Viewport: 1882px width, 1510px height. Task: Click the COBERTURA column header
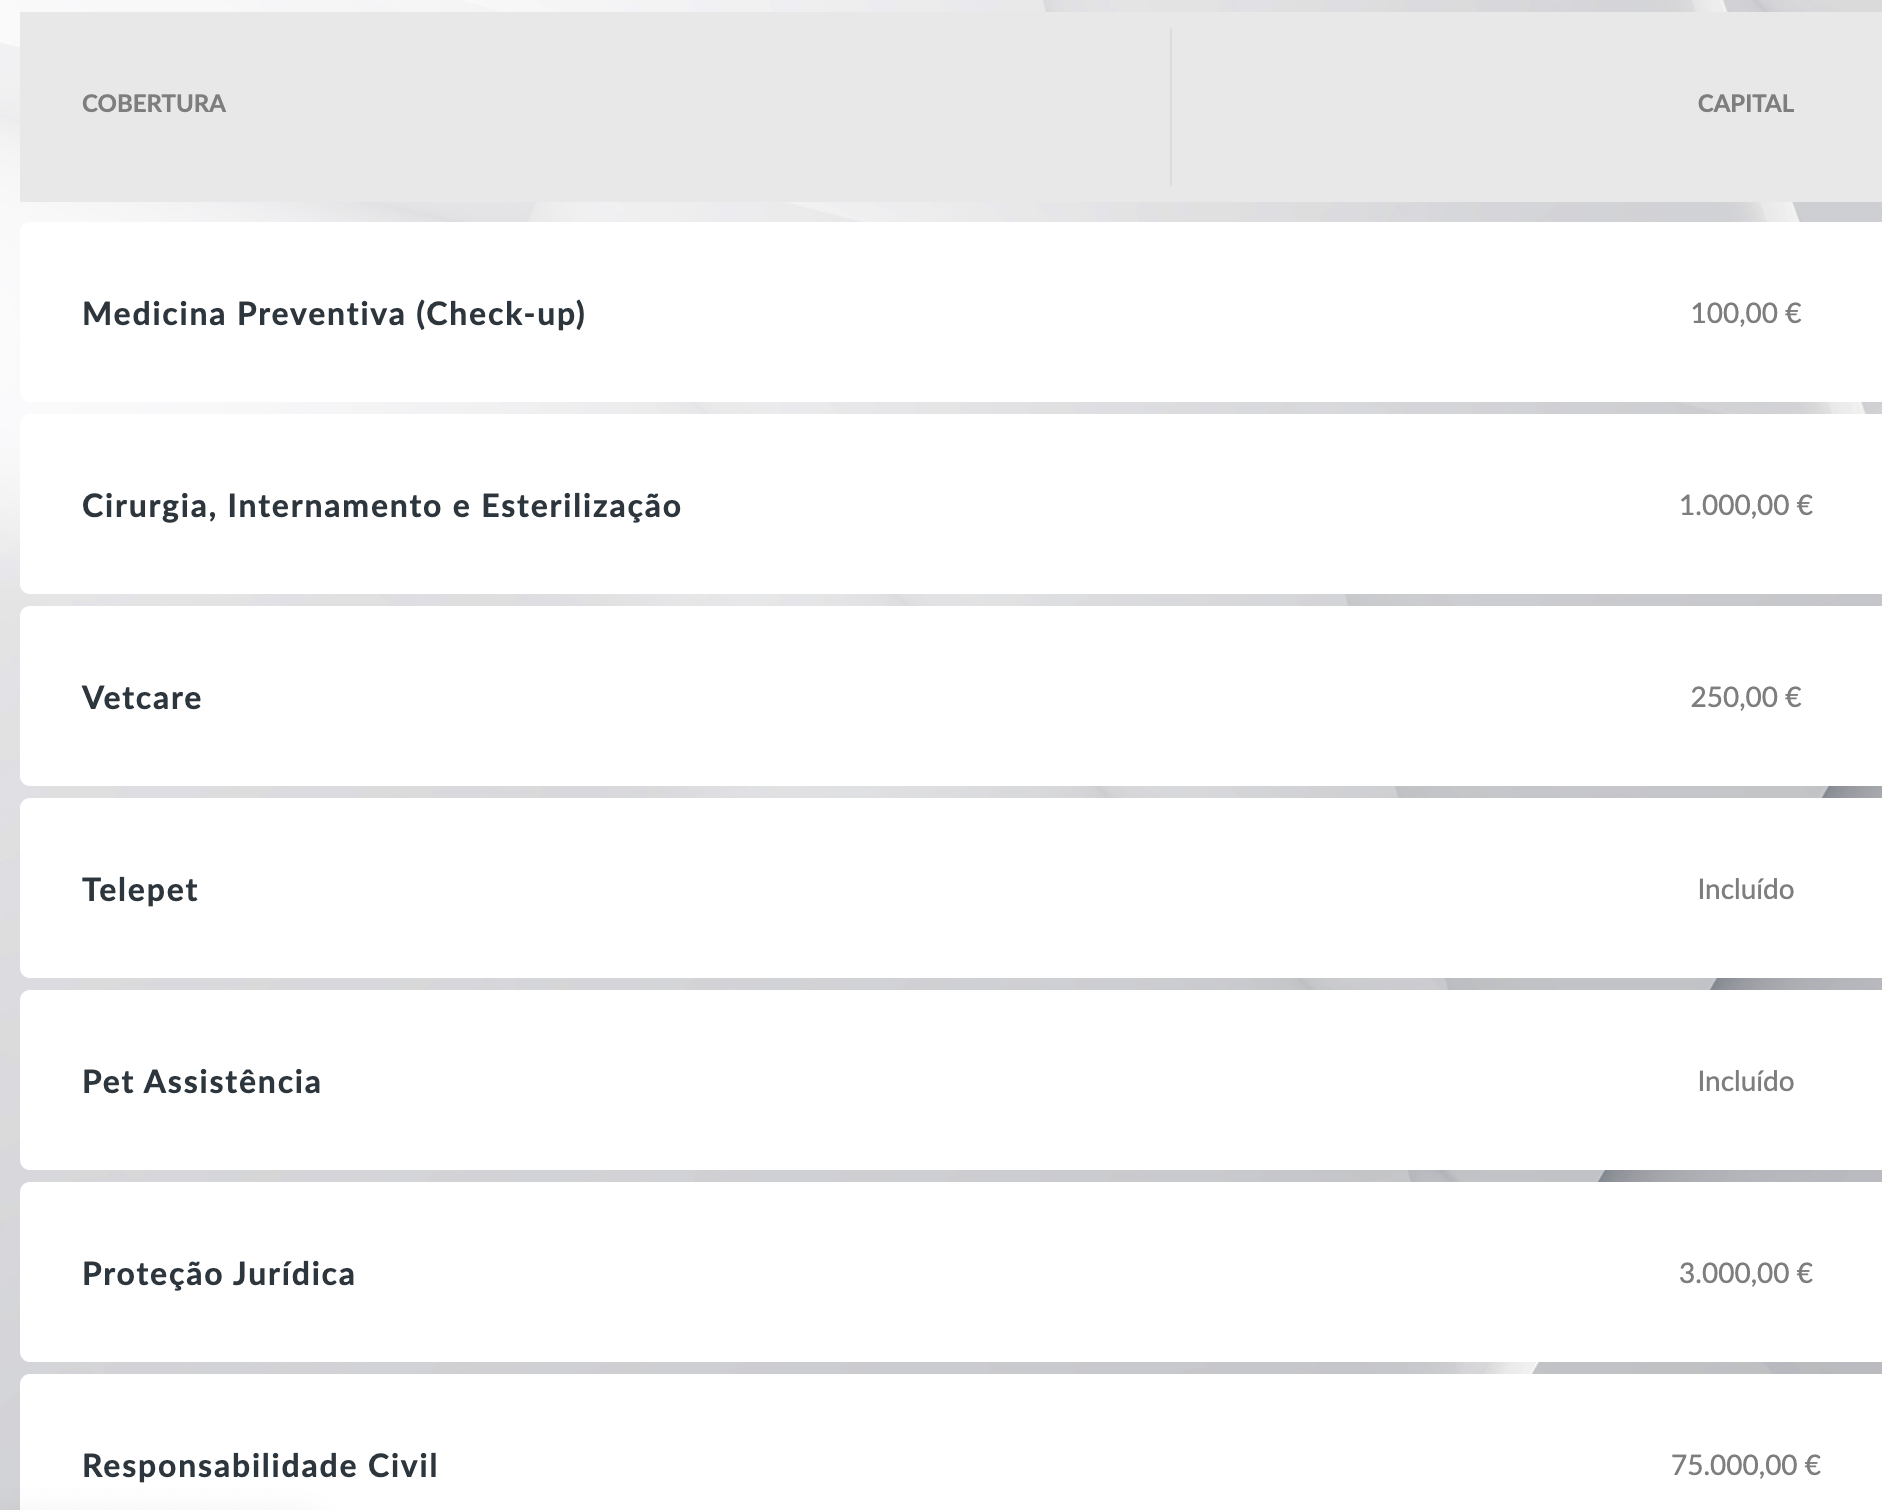pos(154,104)
